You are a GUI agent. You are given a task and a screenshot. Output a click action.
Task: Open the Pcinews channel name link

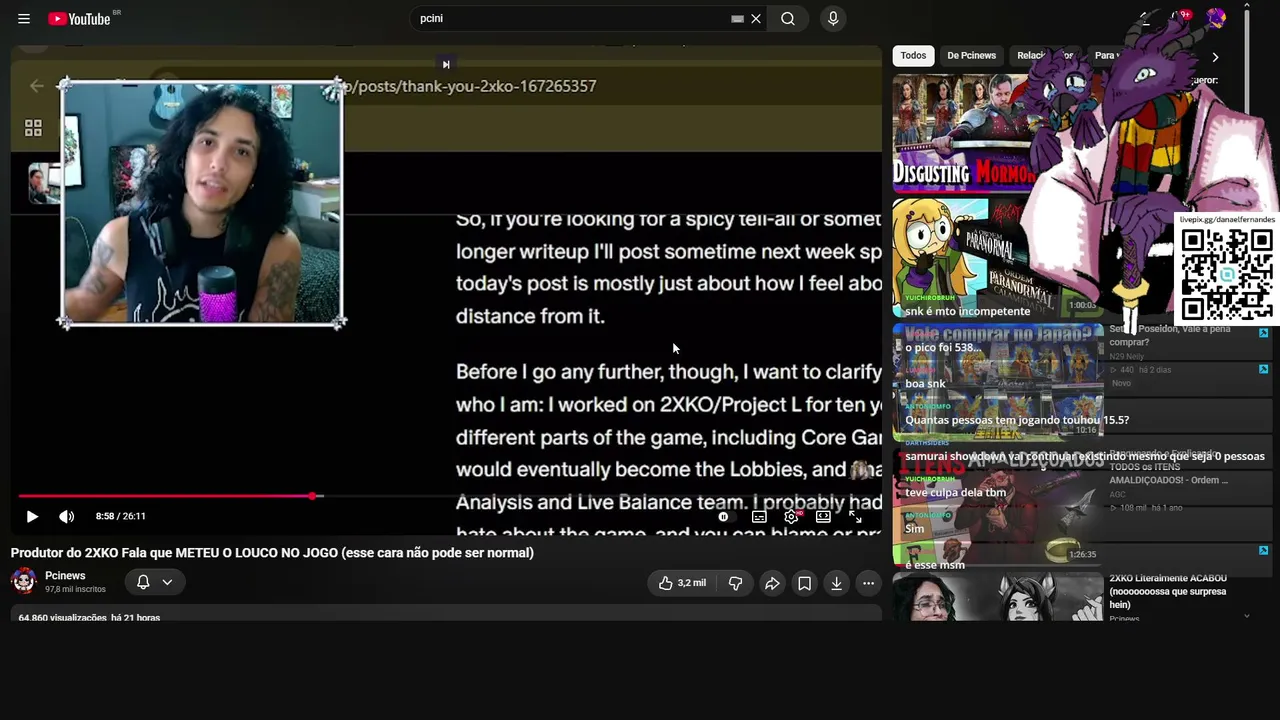coord(65,576)
